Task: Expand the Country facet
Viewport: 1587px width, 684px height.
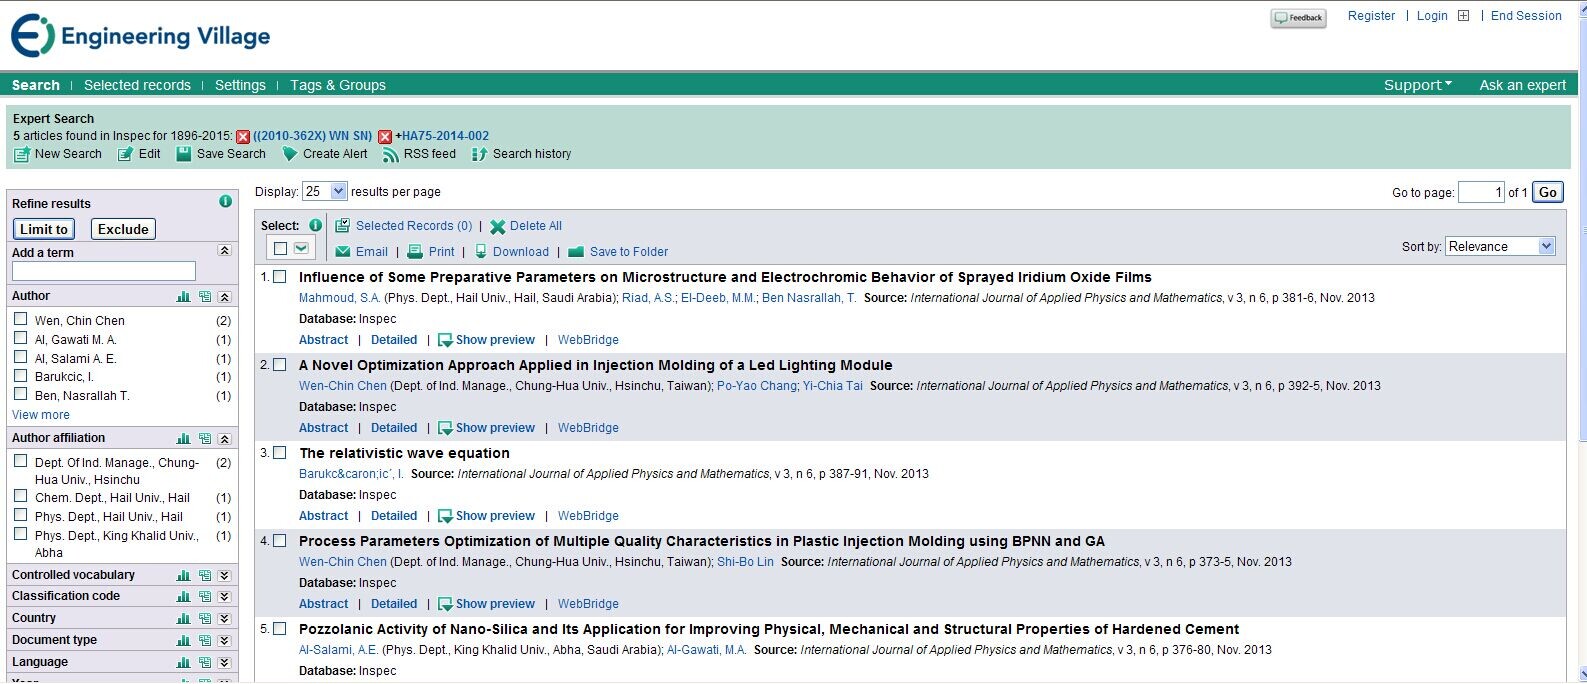Action: (225, 619)
